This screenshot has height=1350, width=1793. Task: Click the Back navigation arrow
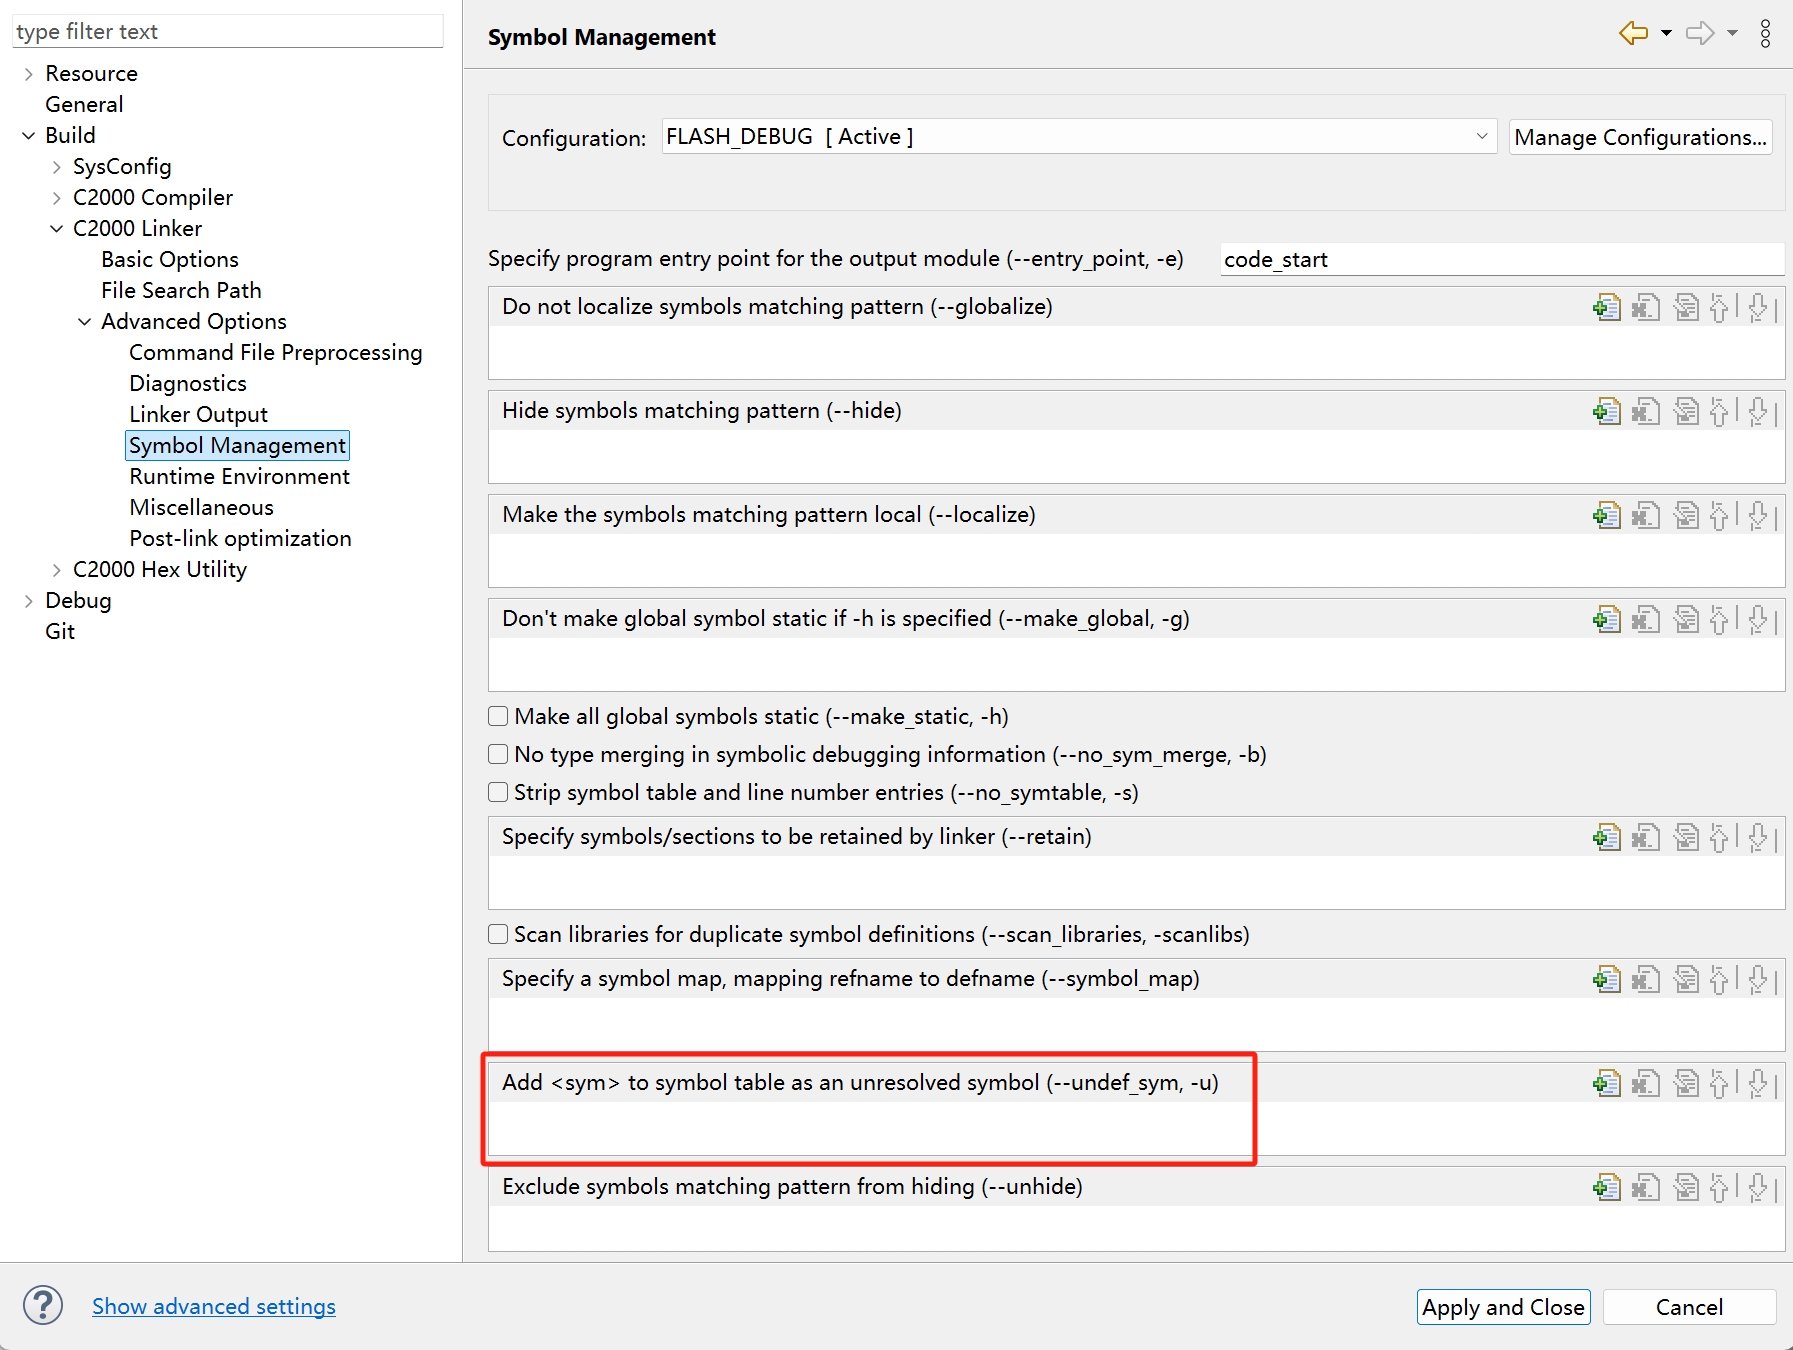[x=1633, y=34]
